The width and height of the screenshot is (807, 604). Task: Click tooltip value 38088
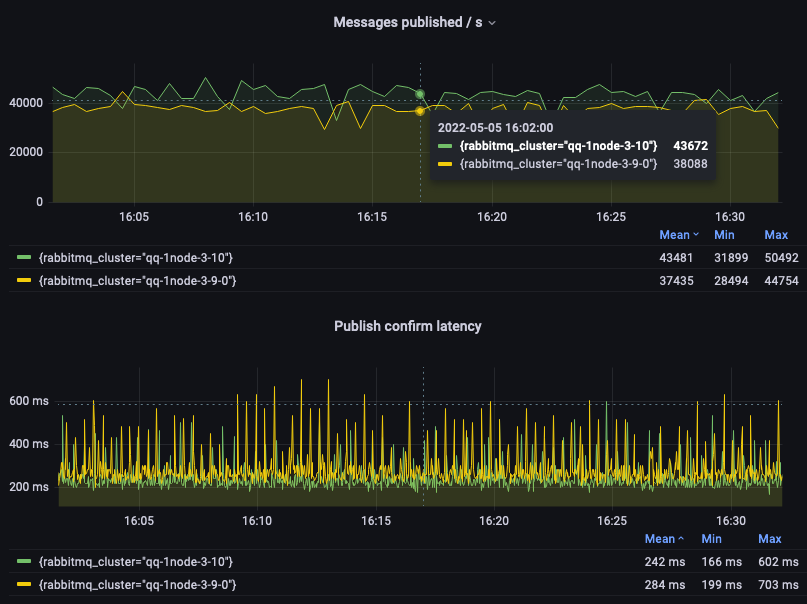pyautogui.click(x=690, y=164)
